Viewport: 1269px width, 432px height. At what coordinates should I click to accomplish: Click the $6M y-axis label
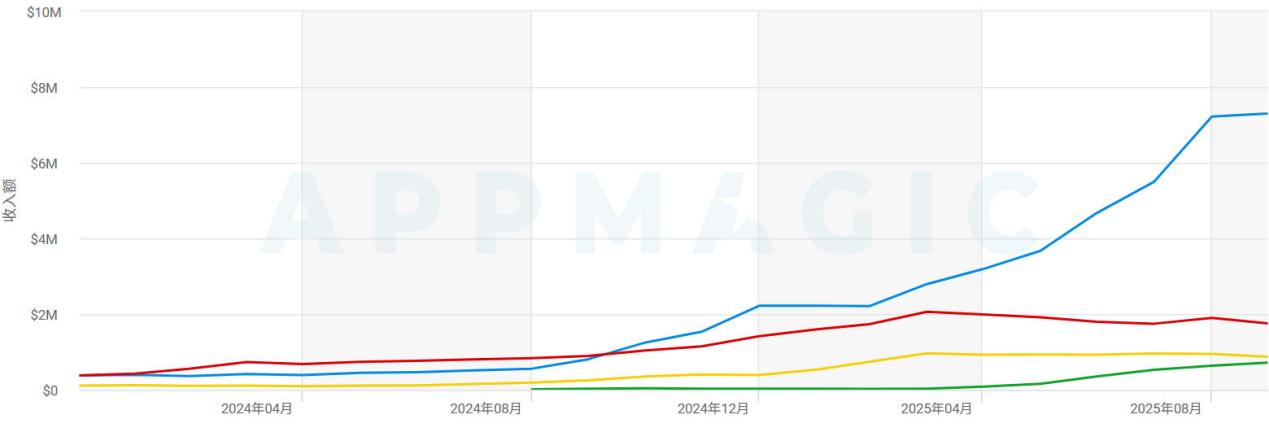[46, 163]
